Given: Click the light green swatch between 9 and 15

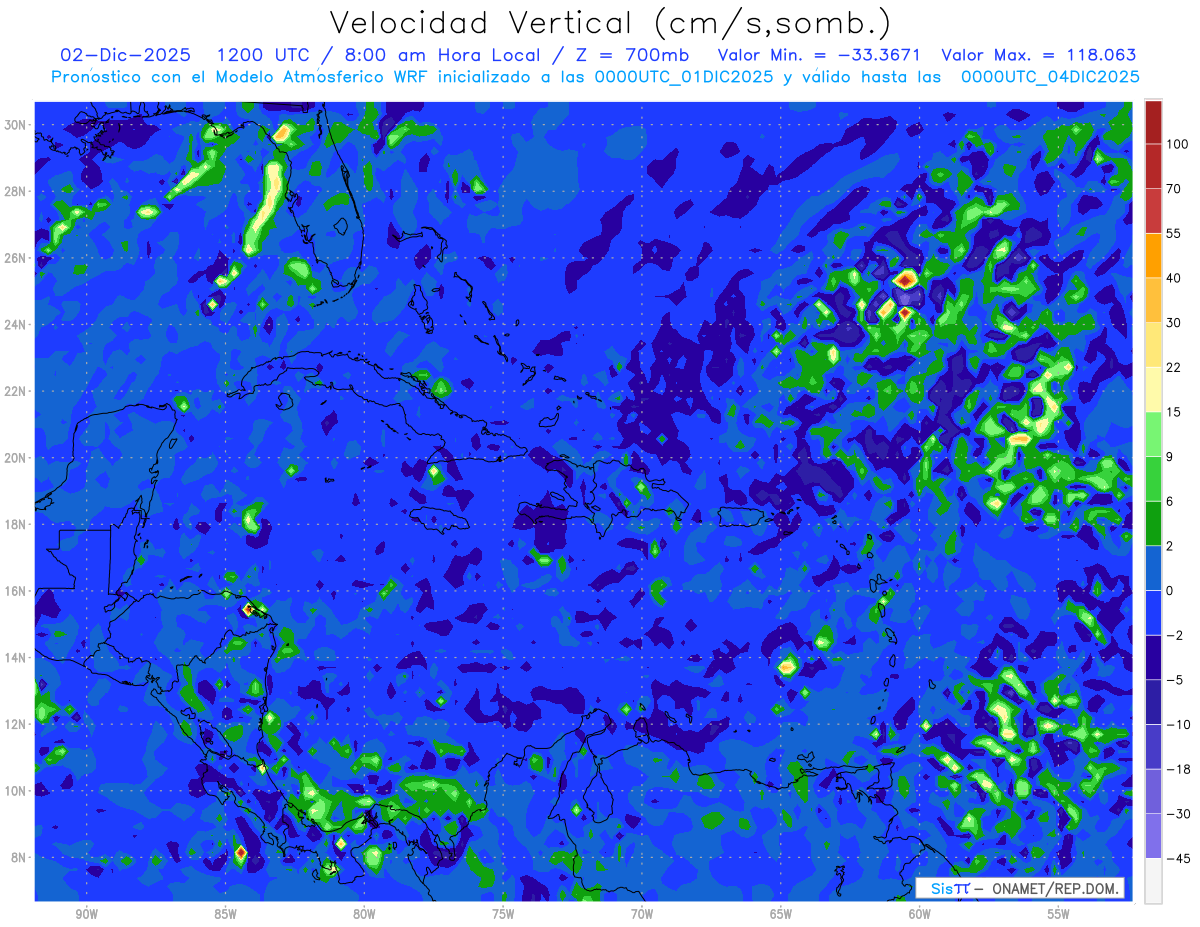Looking at the screenshot, I should [x=1153, y=434].
